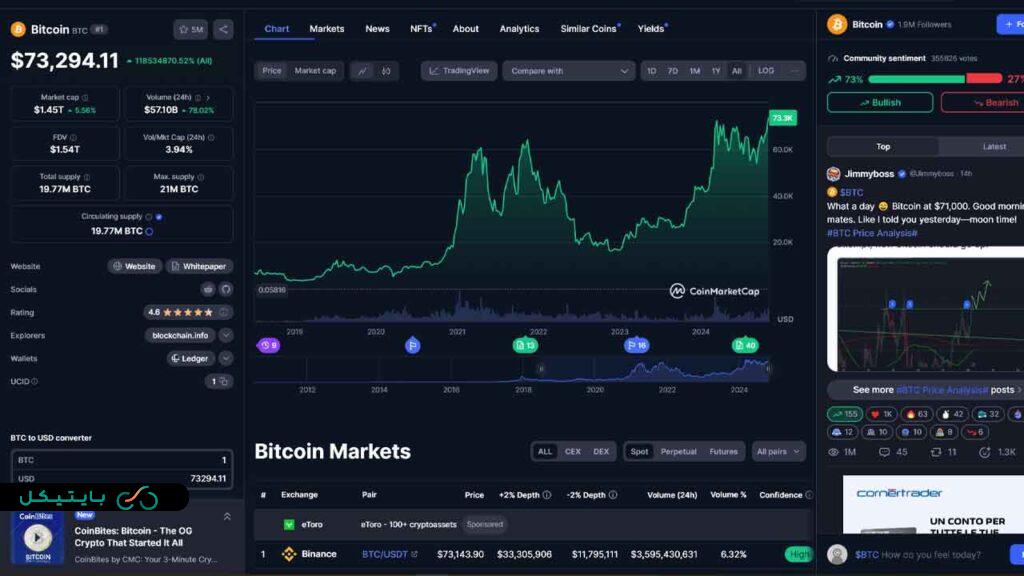Vote Bullish on community sentiment
This screenshot has height=576, width=1024.
pos(880,102)
